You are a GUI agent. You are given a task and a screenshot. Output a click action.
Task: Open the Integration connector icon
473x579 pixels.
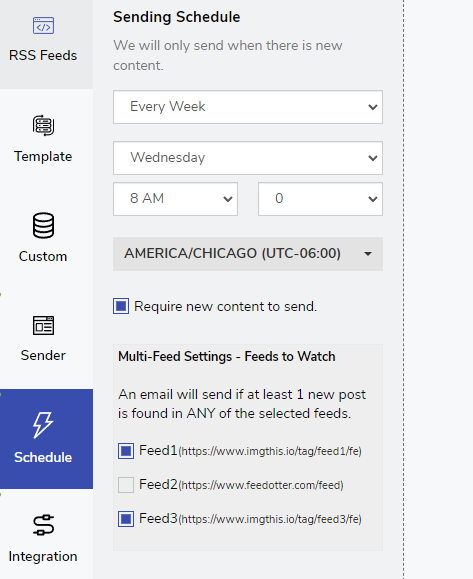(x=43, y=525)
